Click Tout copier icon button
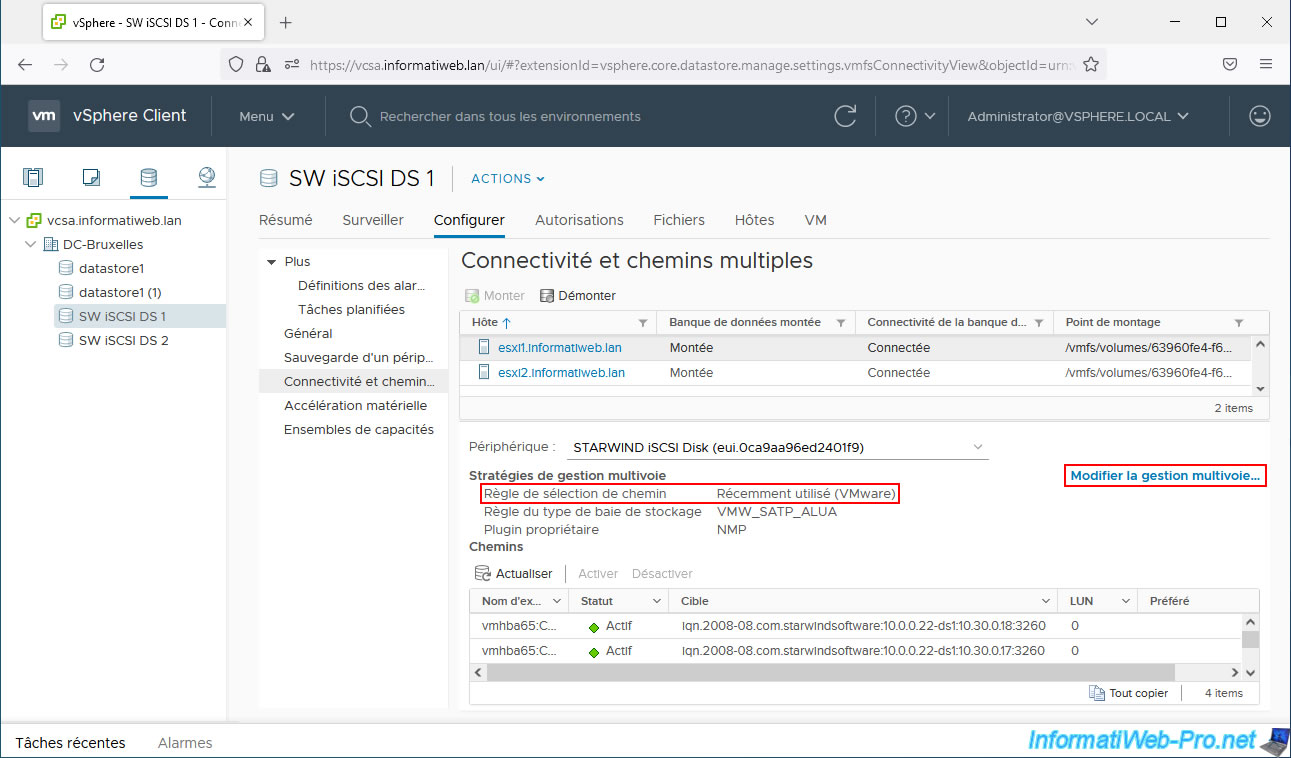 pyautogui.click(x=1128, y=693)
